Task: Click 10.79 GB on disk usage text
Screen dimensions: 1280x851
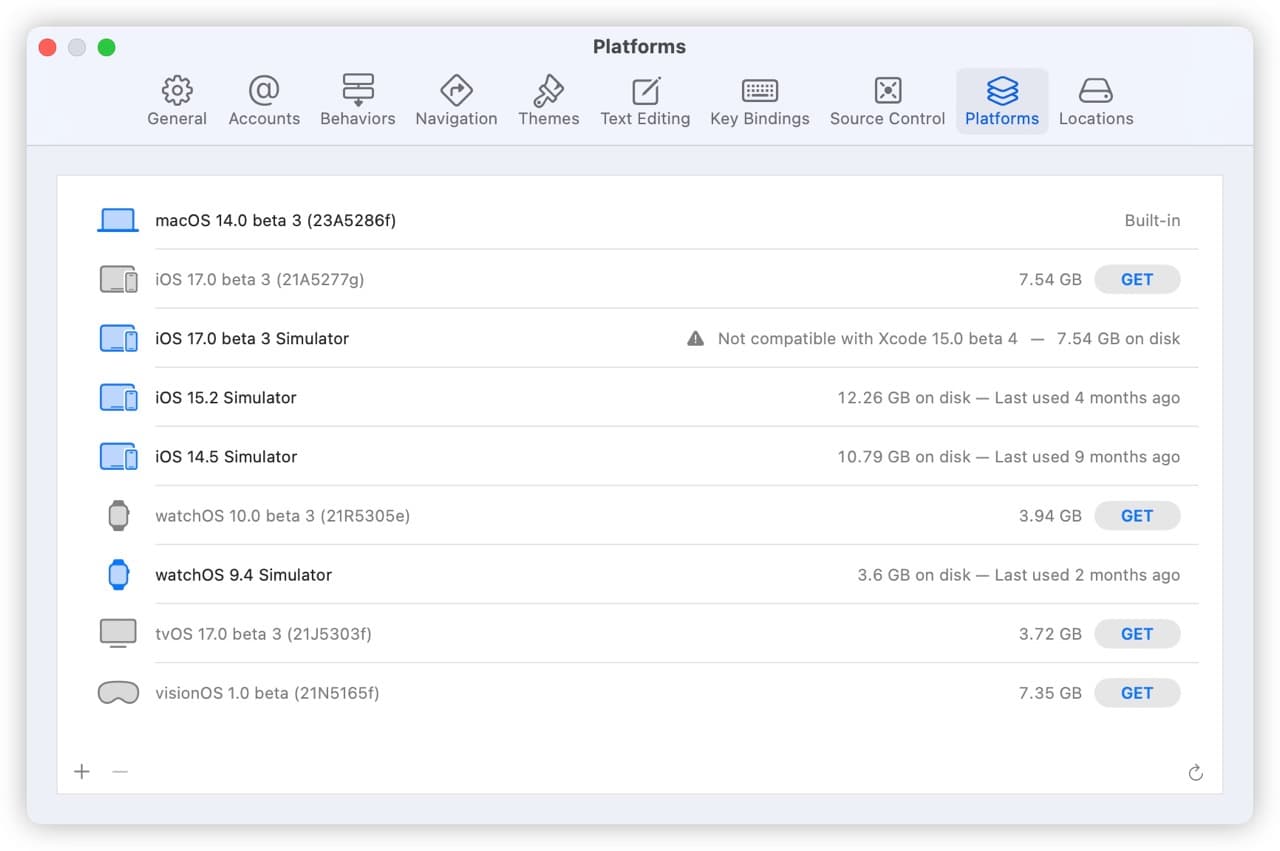Action: tap(904, 457)
